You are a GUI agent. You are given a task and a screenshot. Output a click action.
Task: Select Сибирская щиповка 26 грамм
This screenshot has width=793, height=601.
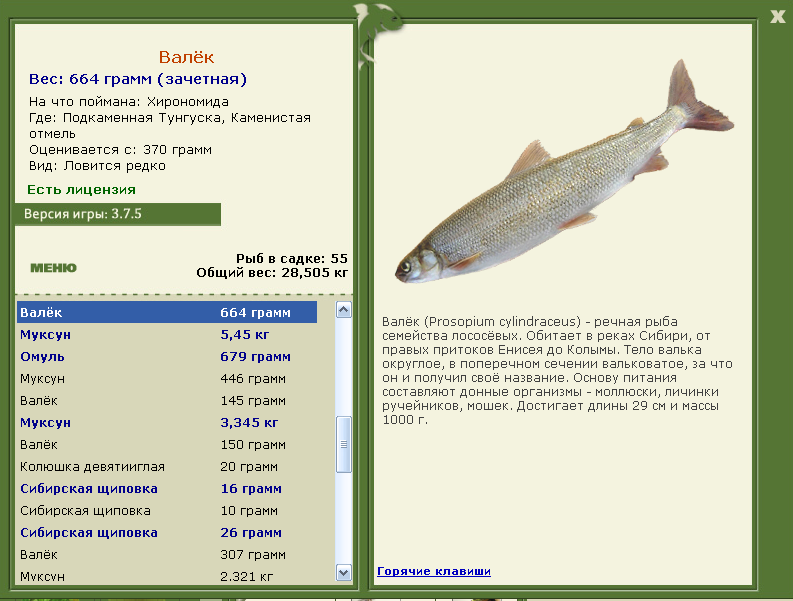pos(167,533)
